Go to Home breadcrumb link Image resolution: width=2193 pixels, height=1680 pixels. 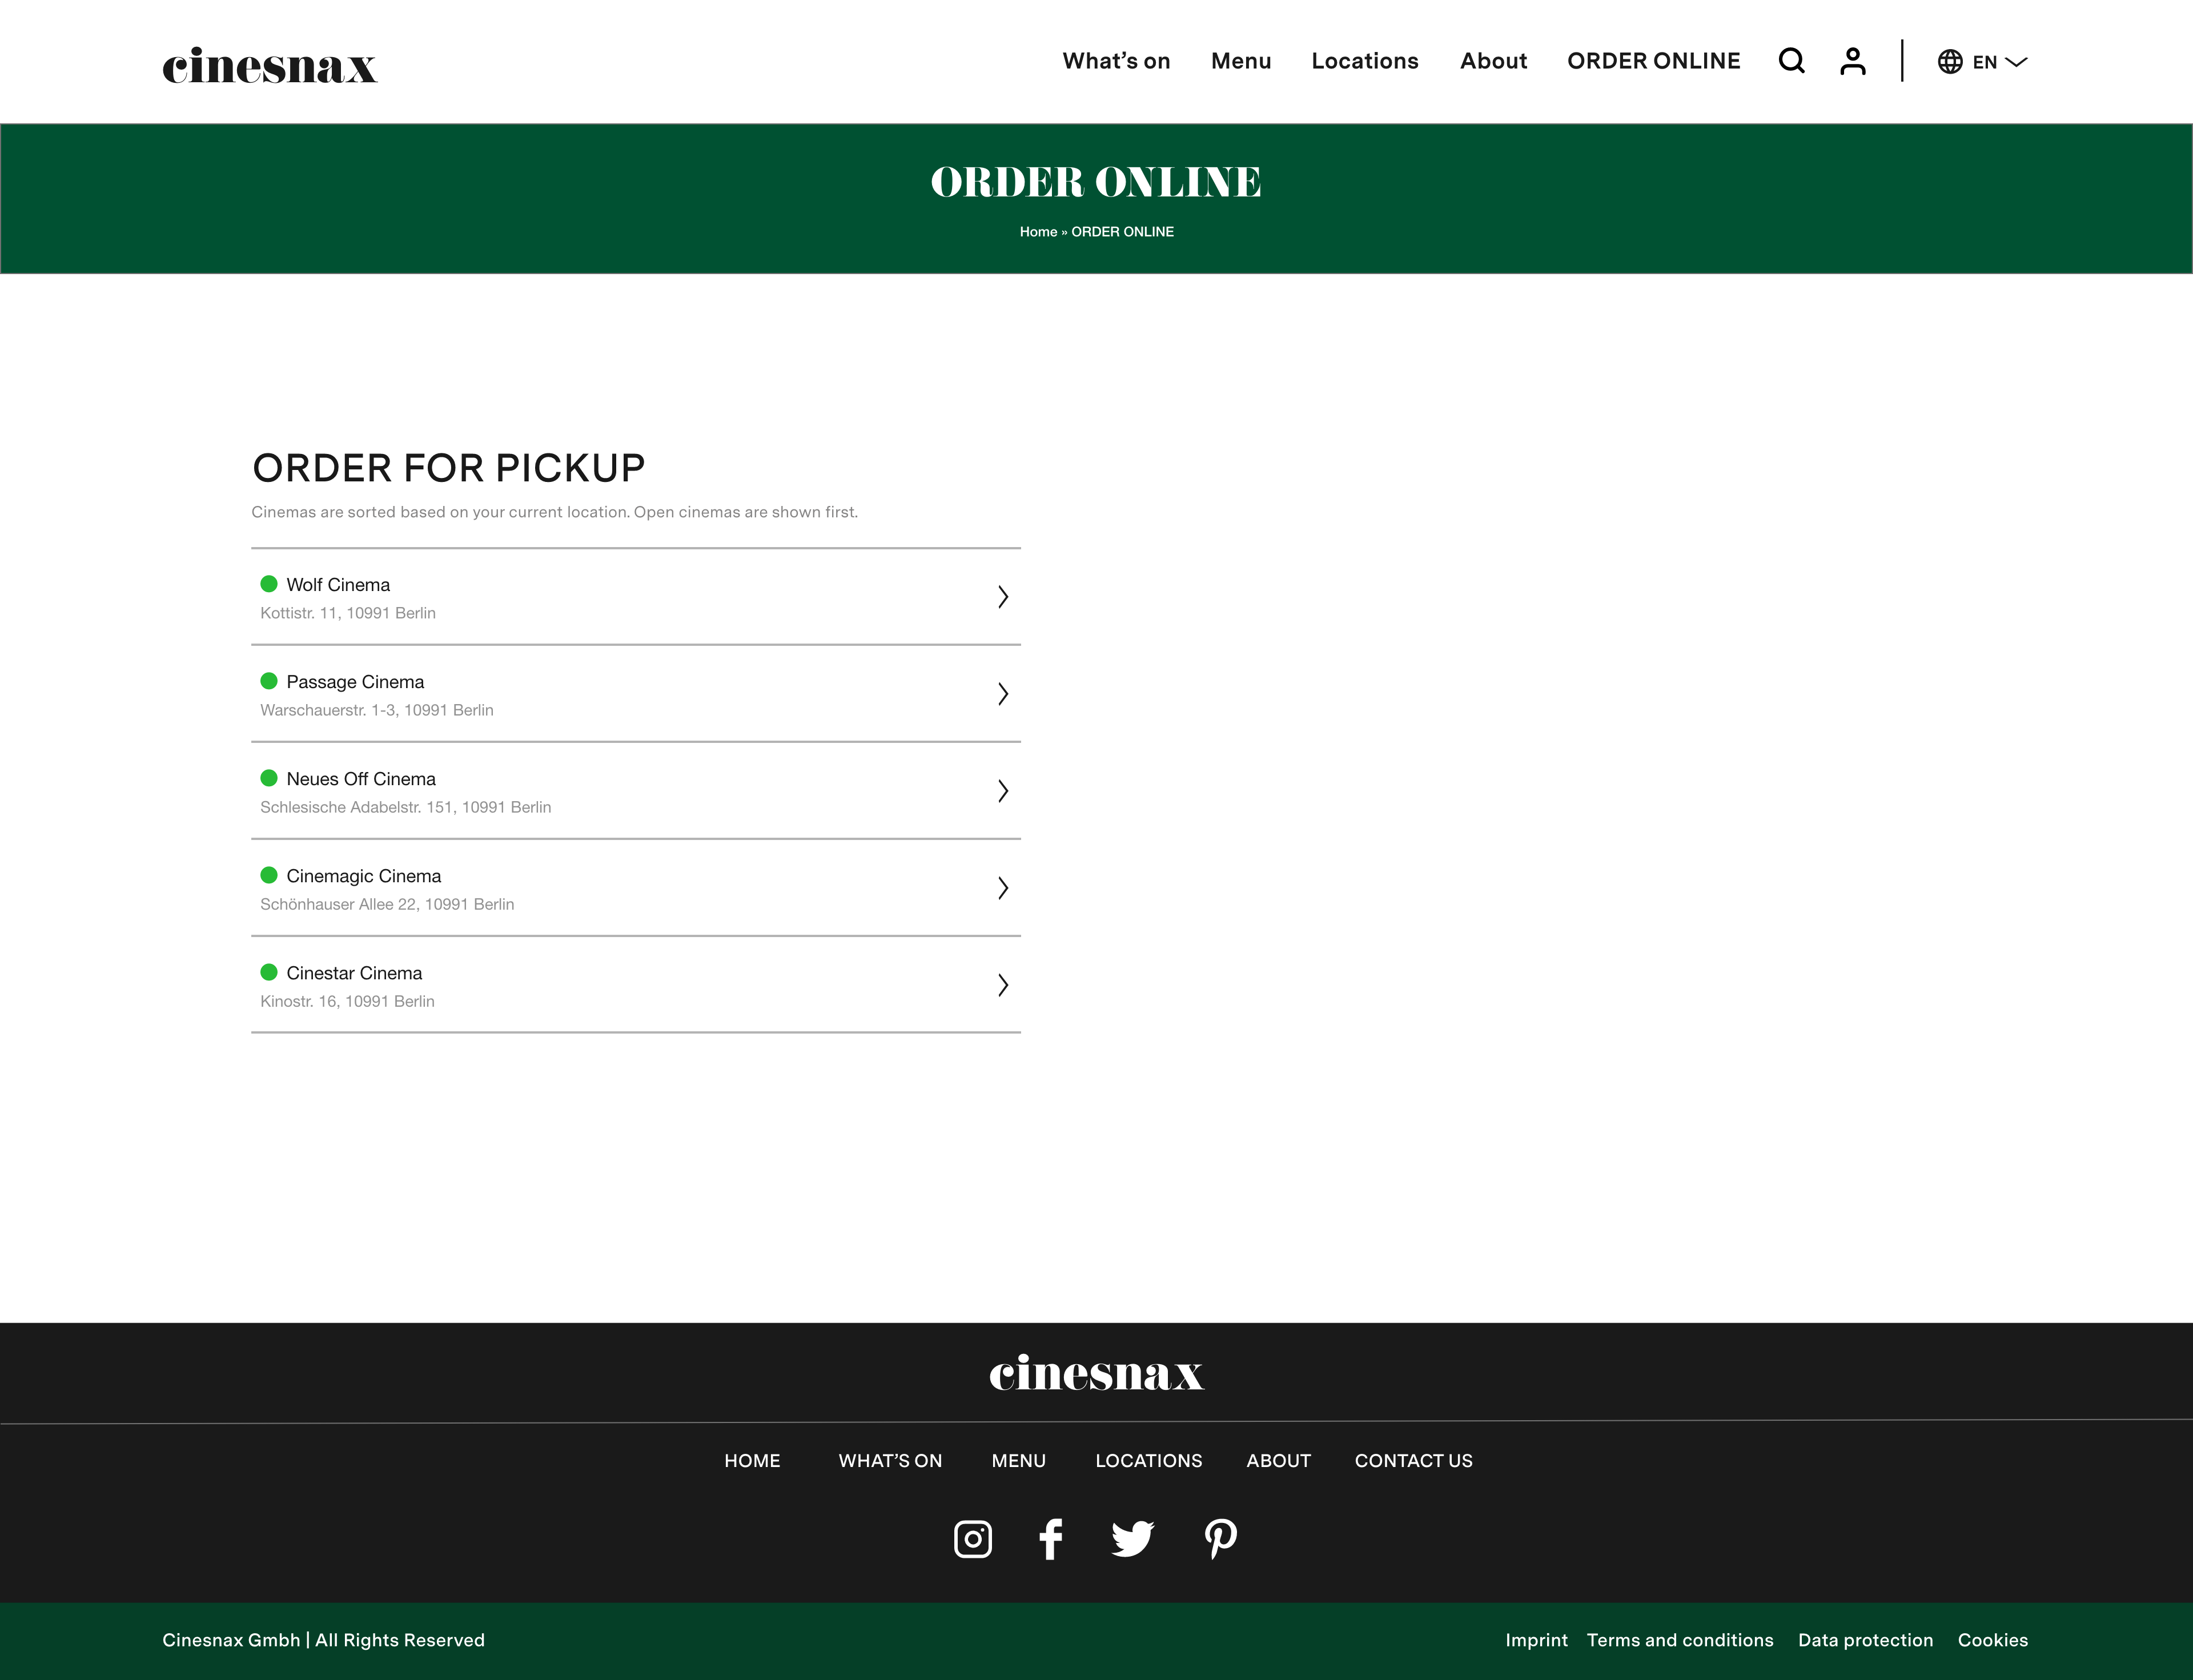pyautogui.click(x=1038, y=232)
